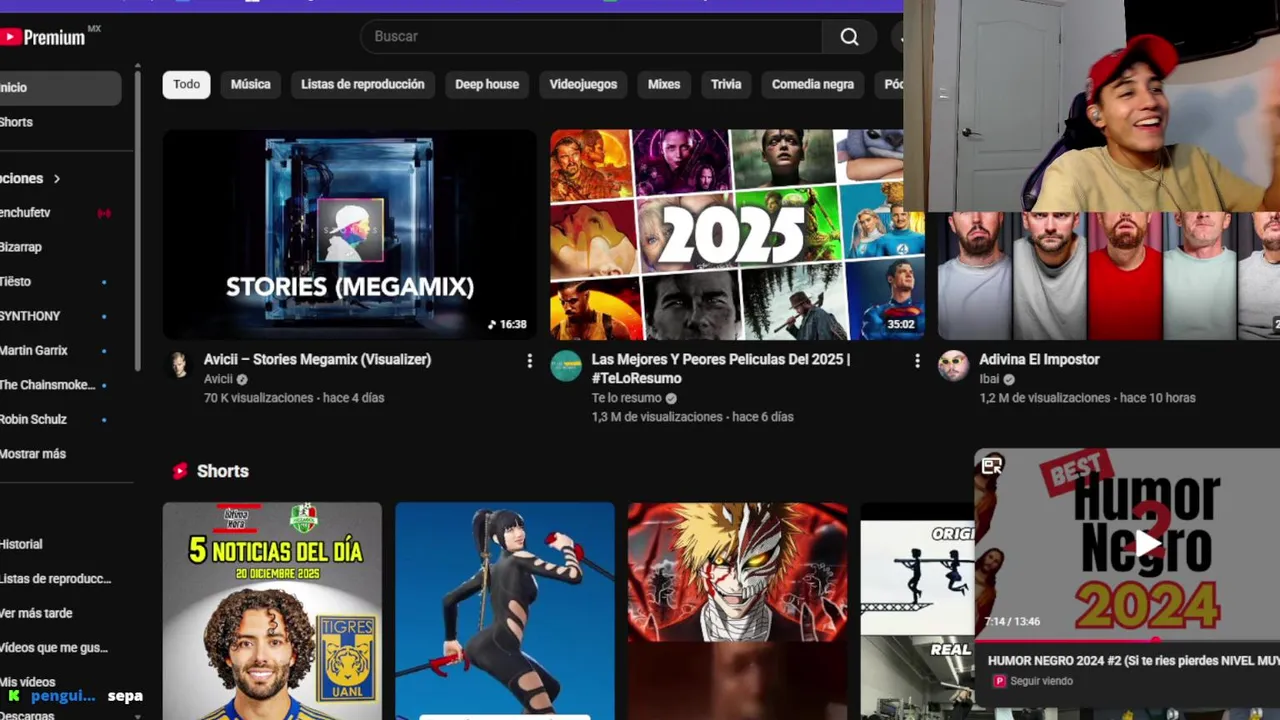Select the Videojuegos filter chip

583,85
